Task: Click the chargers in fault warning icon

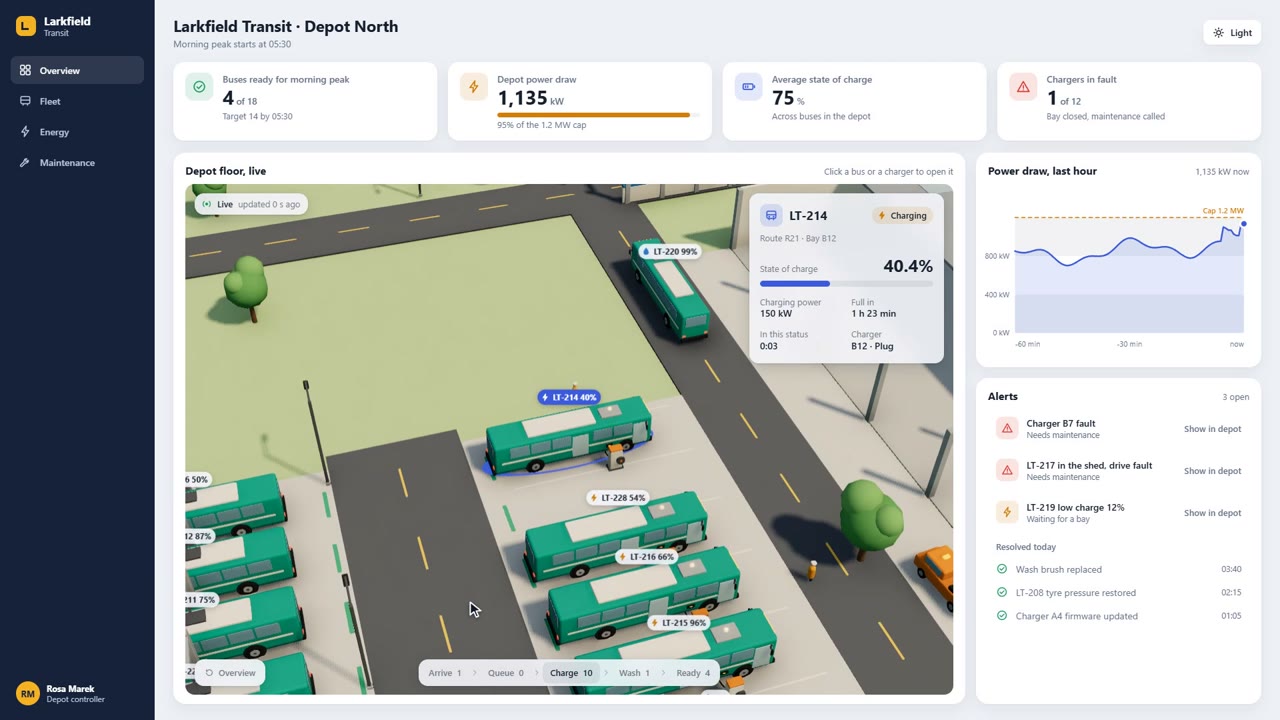Action: [x=1023, y=87]
